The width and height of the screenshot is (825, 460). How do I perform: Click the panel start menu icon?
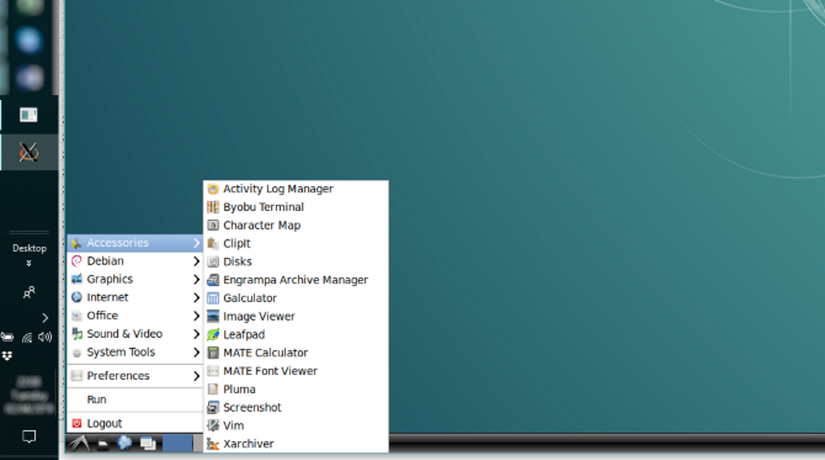coord(79,444)
